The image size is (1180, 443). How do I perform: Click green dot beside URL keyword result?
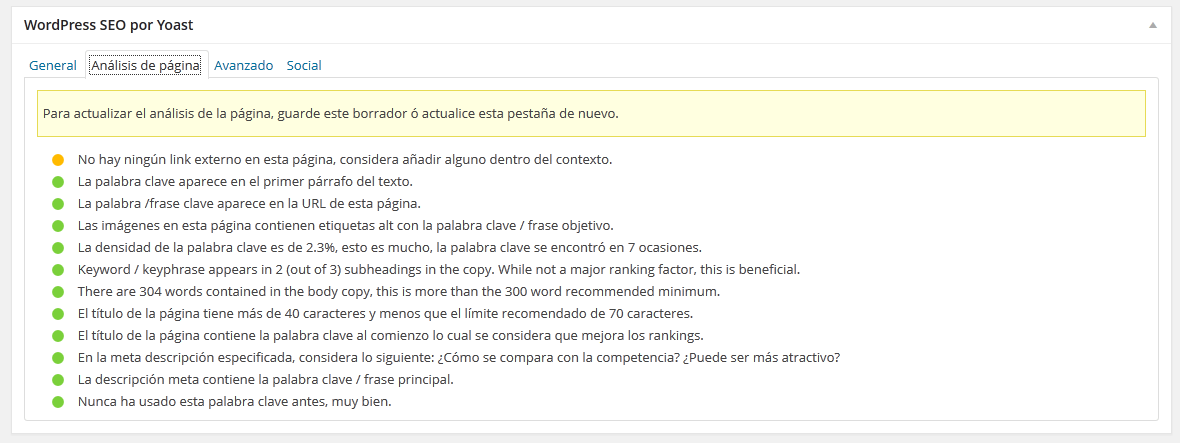(58, 204)
